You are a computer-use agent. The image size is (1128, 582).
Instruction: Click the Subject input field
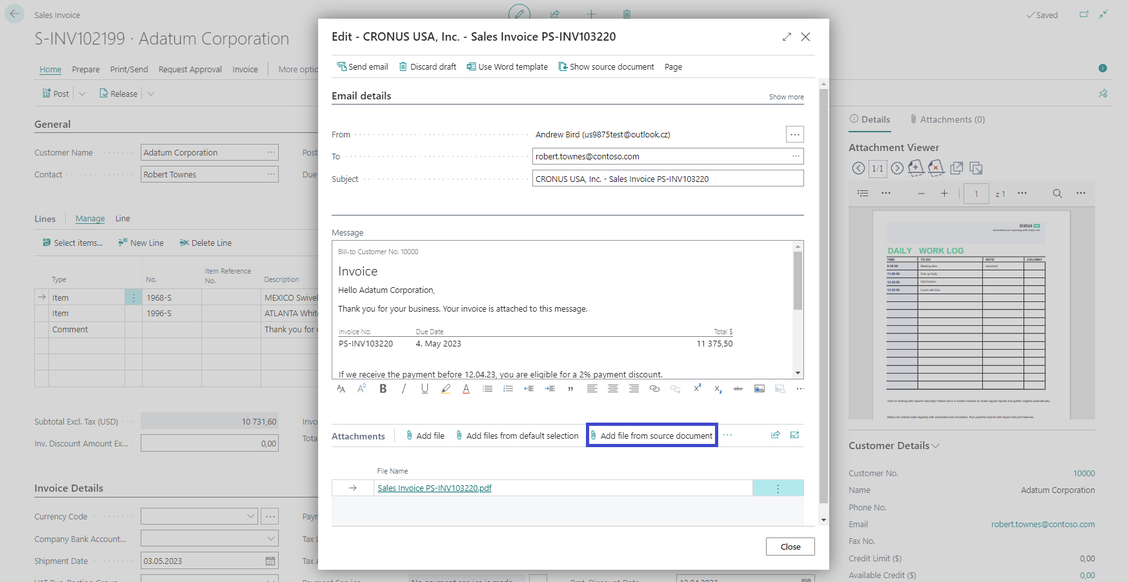pos(667,179)
